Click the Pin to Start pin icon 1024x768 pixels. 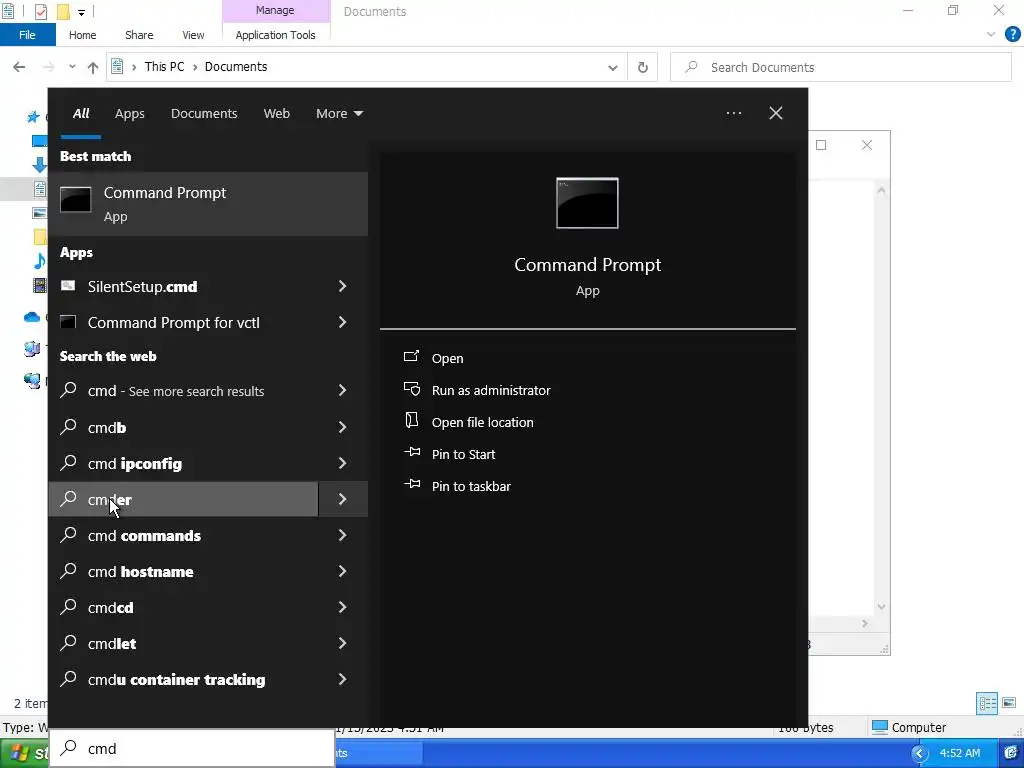point(411,452)
